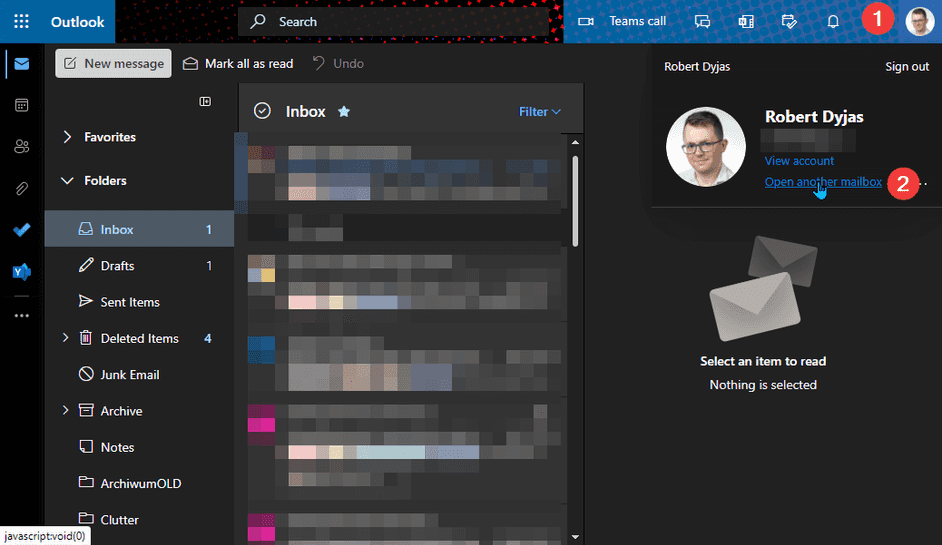942x545 pixels.
Task: Click the Deleted Items count 4
Action: (208, 338)
